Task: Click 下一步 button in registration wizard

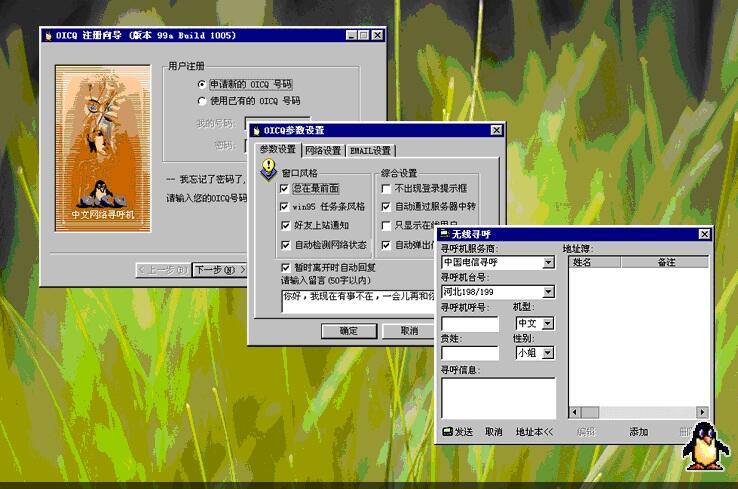Action: [x=220, y=270]
